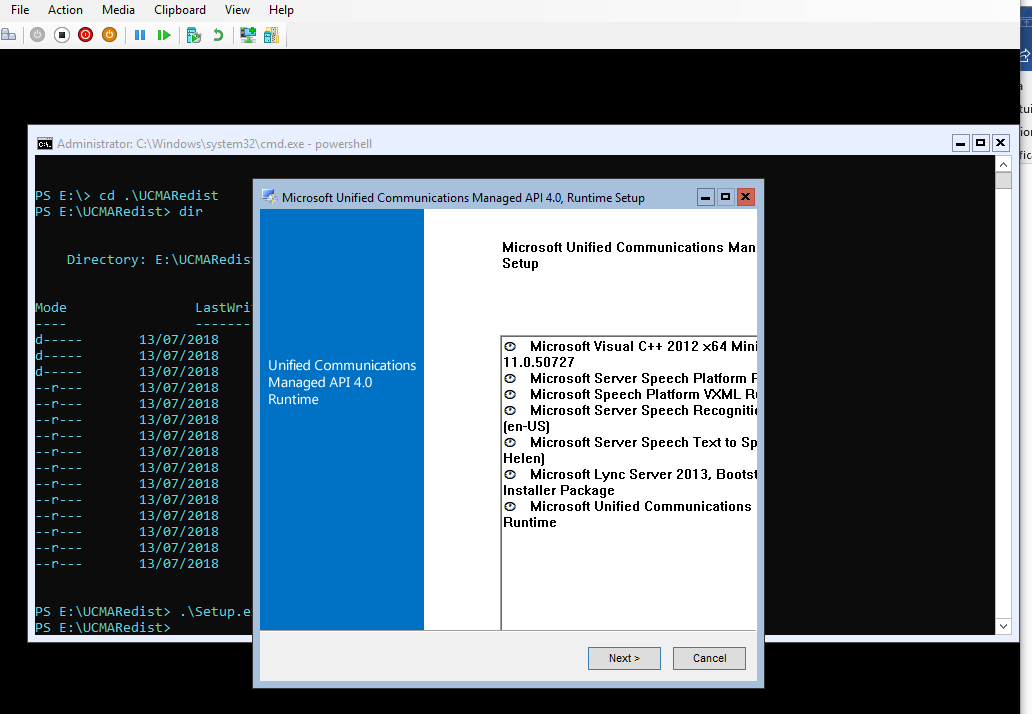Maximize the PowerShell console window
The height and width of the screenshot is (714, 1032).
click(981, 143)
